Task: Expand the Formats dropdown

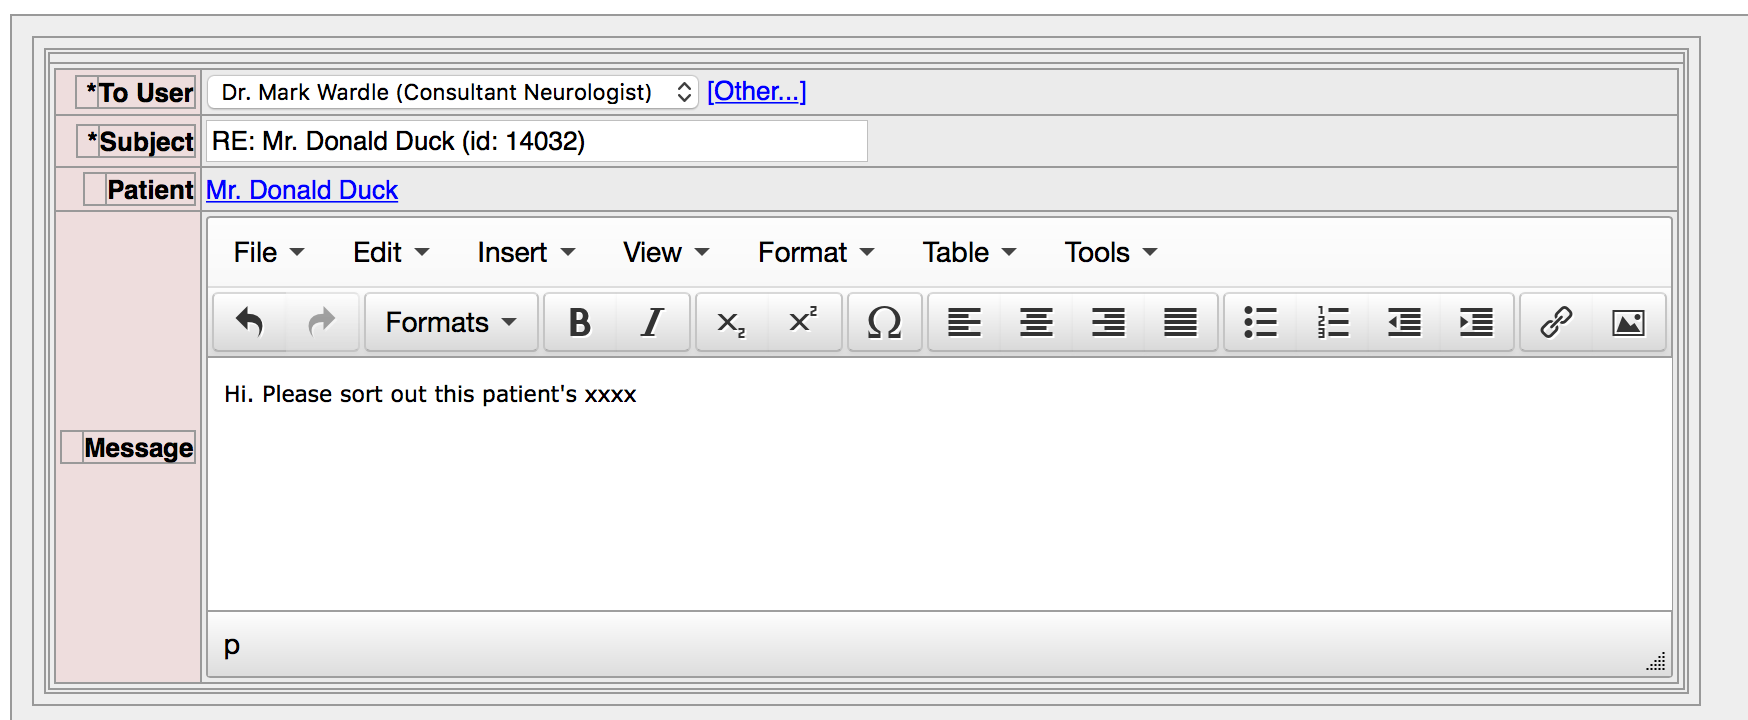Action: click(451, 322)
